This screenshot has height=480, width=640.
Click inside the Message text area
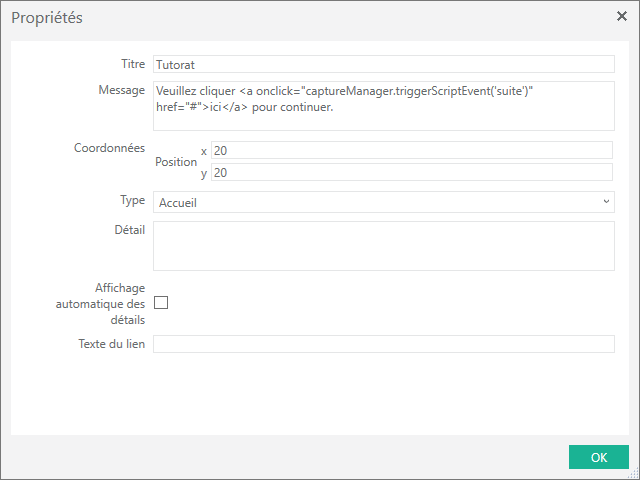click(383, 106)
